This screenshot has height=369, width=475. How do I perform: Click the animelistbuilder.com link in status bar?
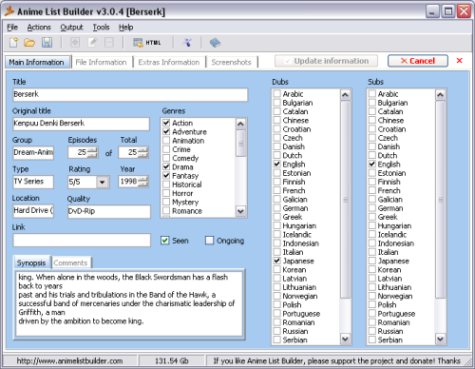pos(70,361)
